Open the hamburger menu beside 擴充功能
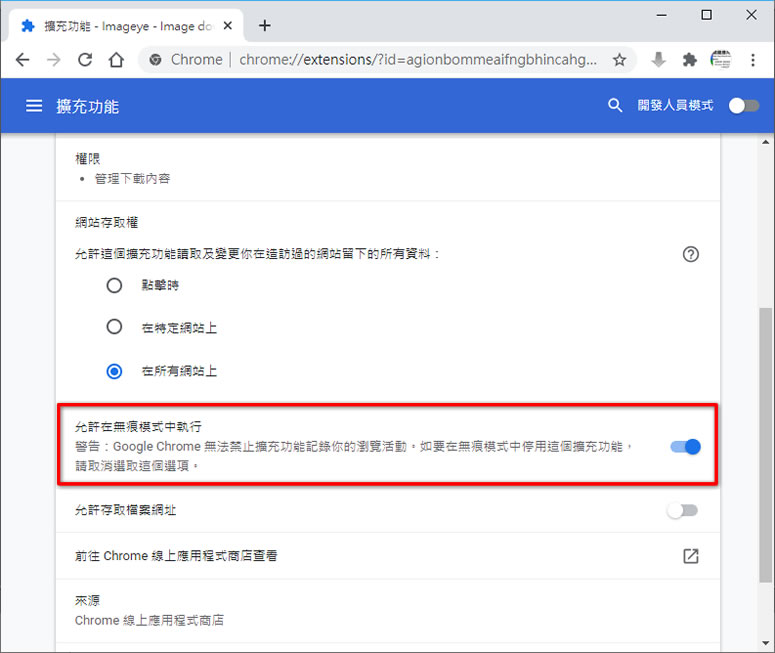The image size is (775, 653). click(34, 106)
